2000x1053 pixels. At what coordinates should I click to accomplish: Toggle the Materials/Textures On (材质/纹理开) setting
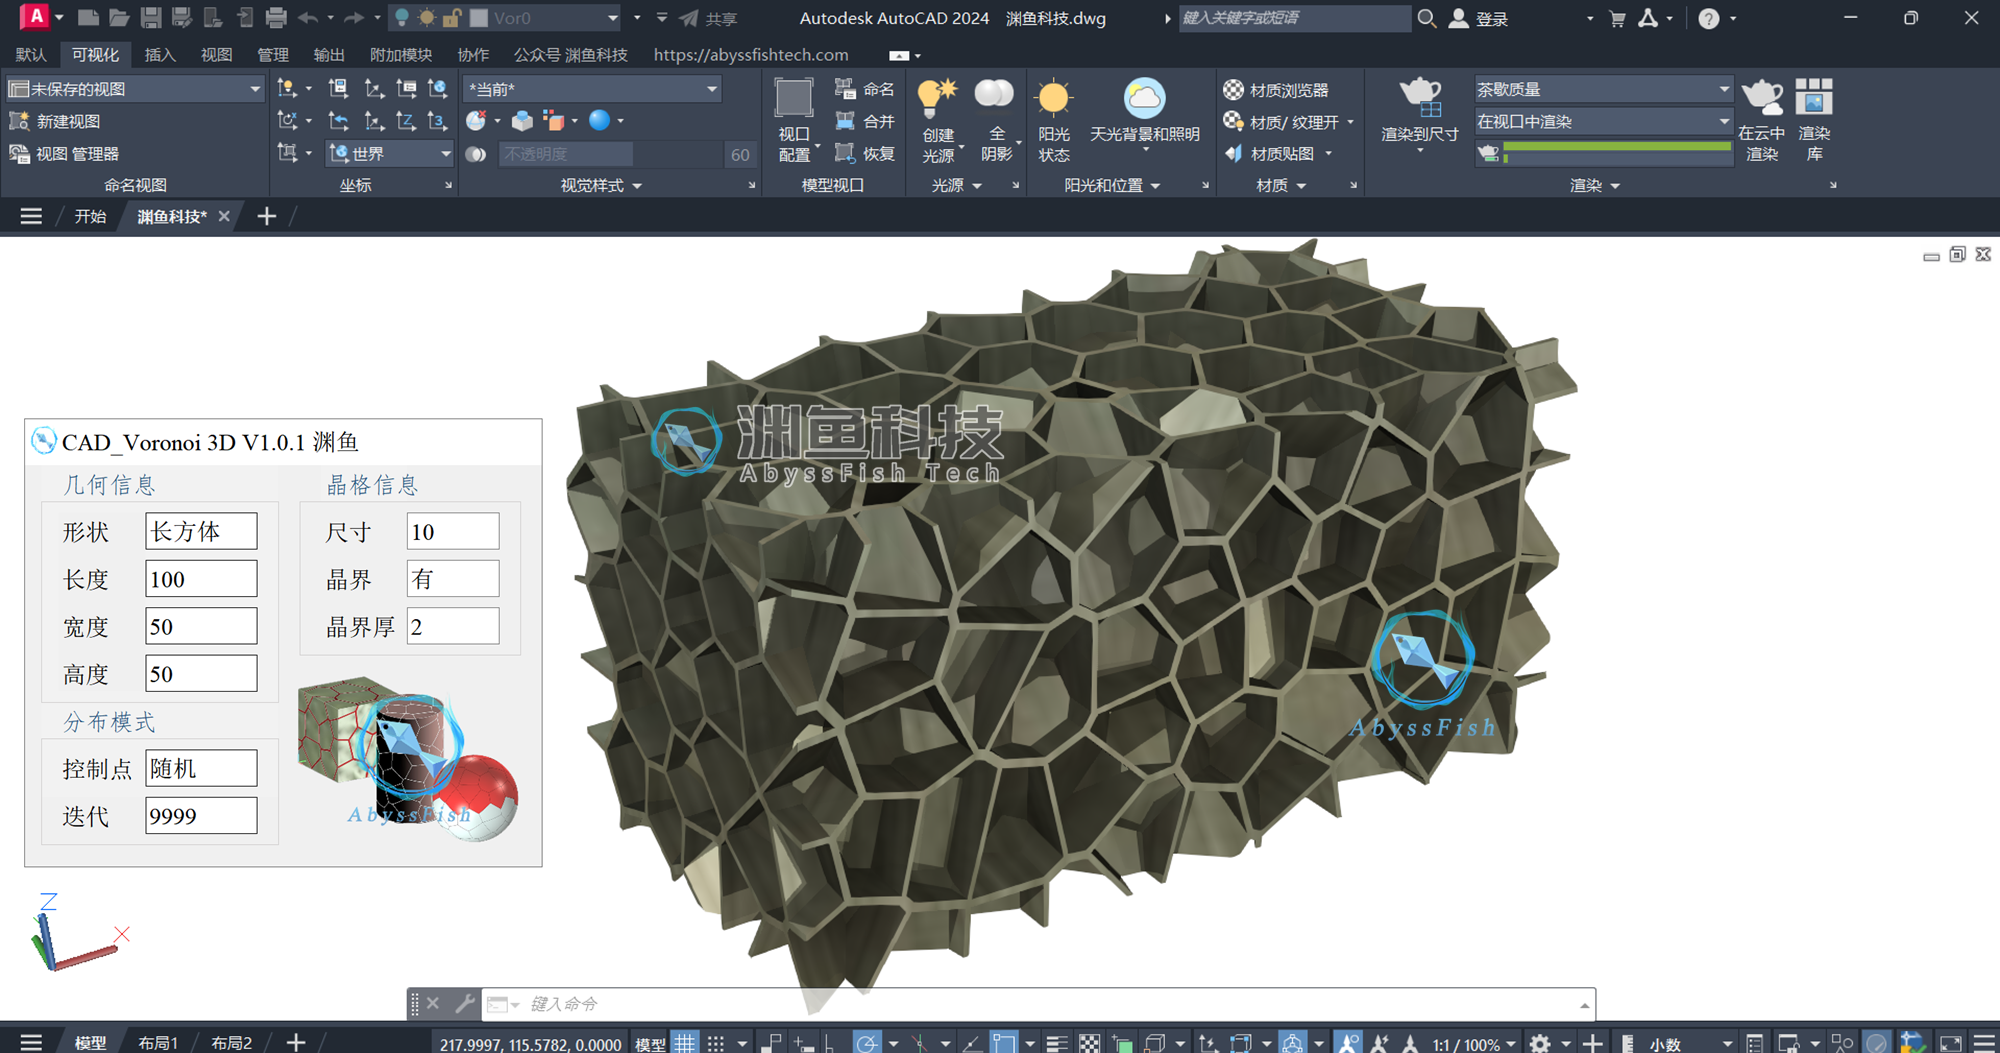[1281, 122]
